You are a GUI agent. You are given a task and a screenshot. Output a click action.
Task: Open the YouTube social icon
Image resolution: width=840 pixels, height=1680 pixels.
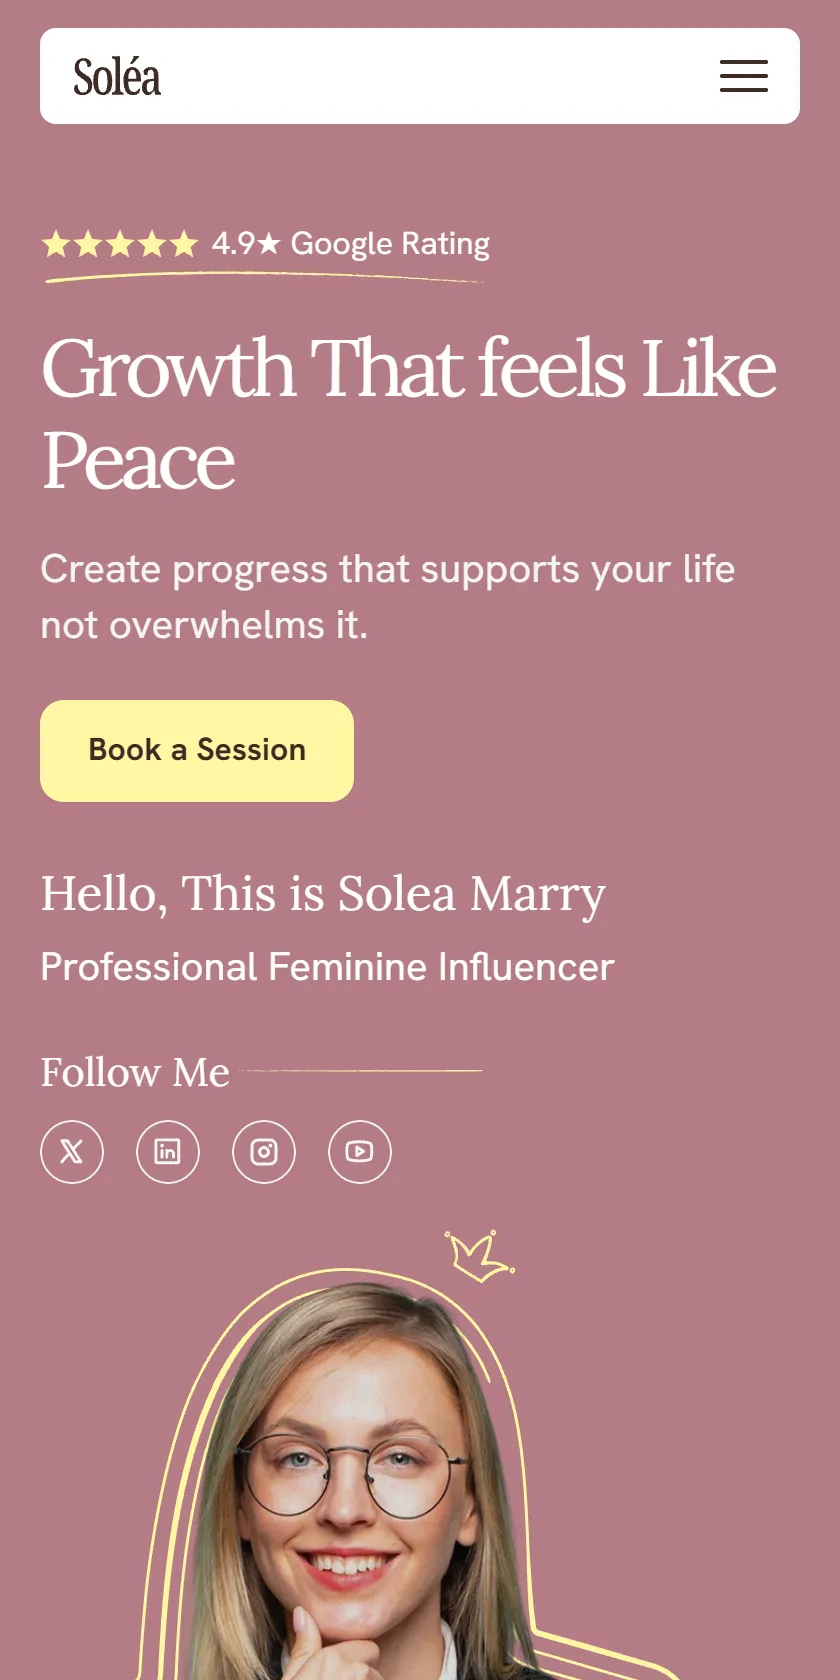click(x=360, y=1152)
